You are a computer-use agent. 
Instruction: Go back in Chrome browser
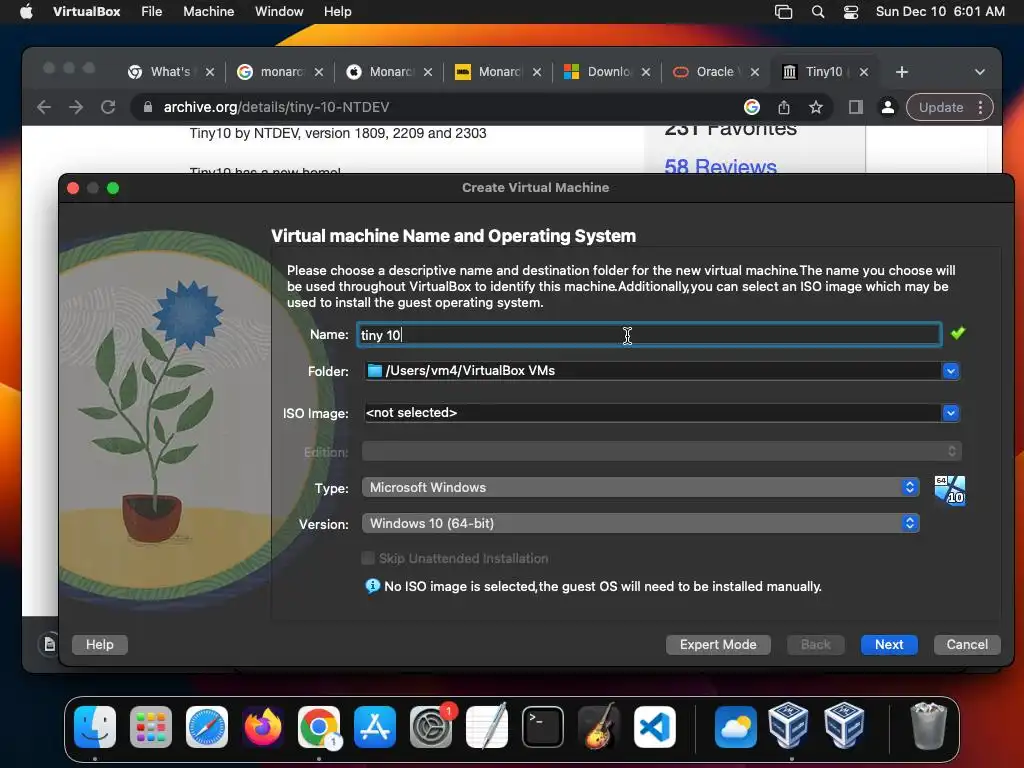pos(44,107)
